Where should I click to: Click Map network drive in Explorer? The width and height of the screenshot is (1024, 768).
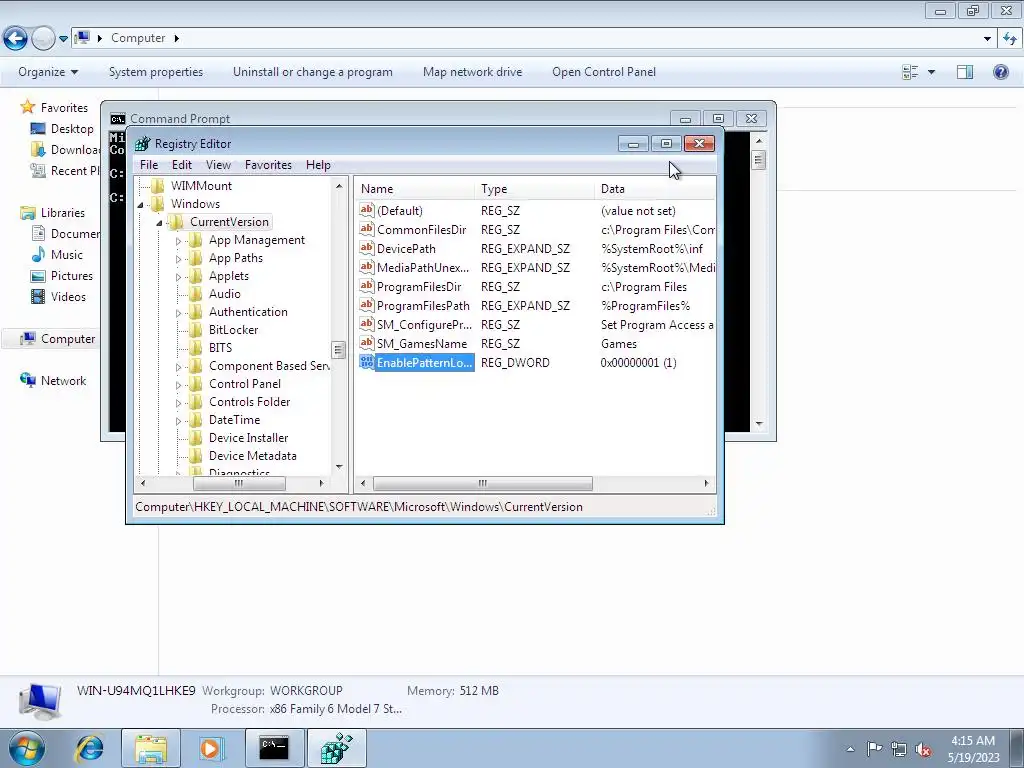(x=472, y=72)
